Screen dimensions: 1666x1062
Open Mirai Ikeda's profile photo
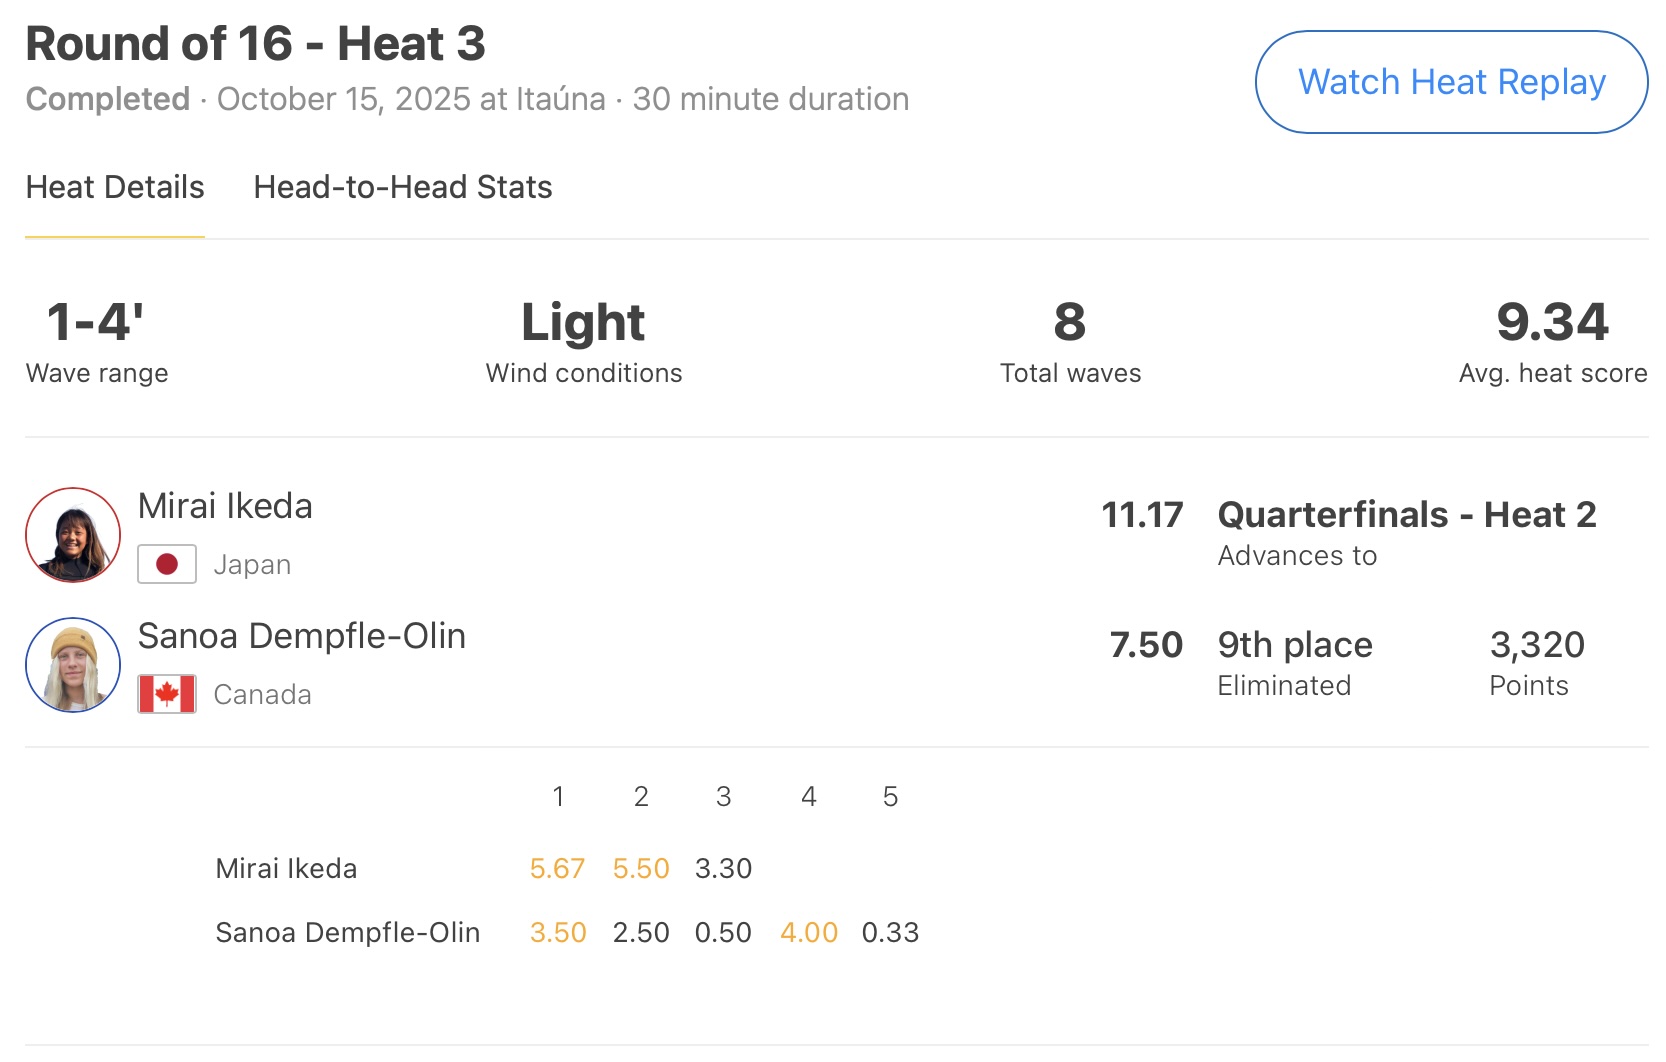point(73,535)
